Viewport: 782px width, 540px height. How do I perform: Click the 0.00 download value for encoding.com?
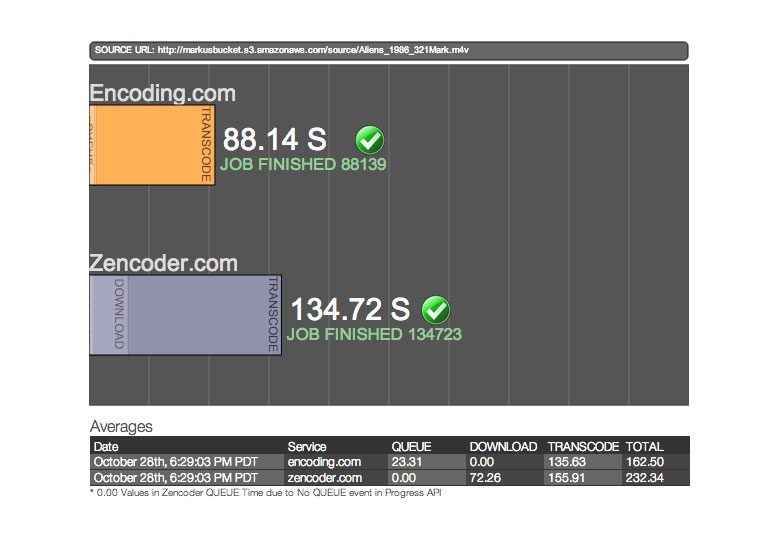[x=482, y=462]
